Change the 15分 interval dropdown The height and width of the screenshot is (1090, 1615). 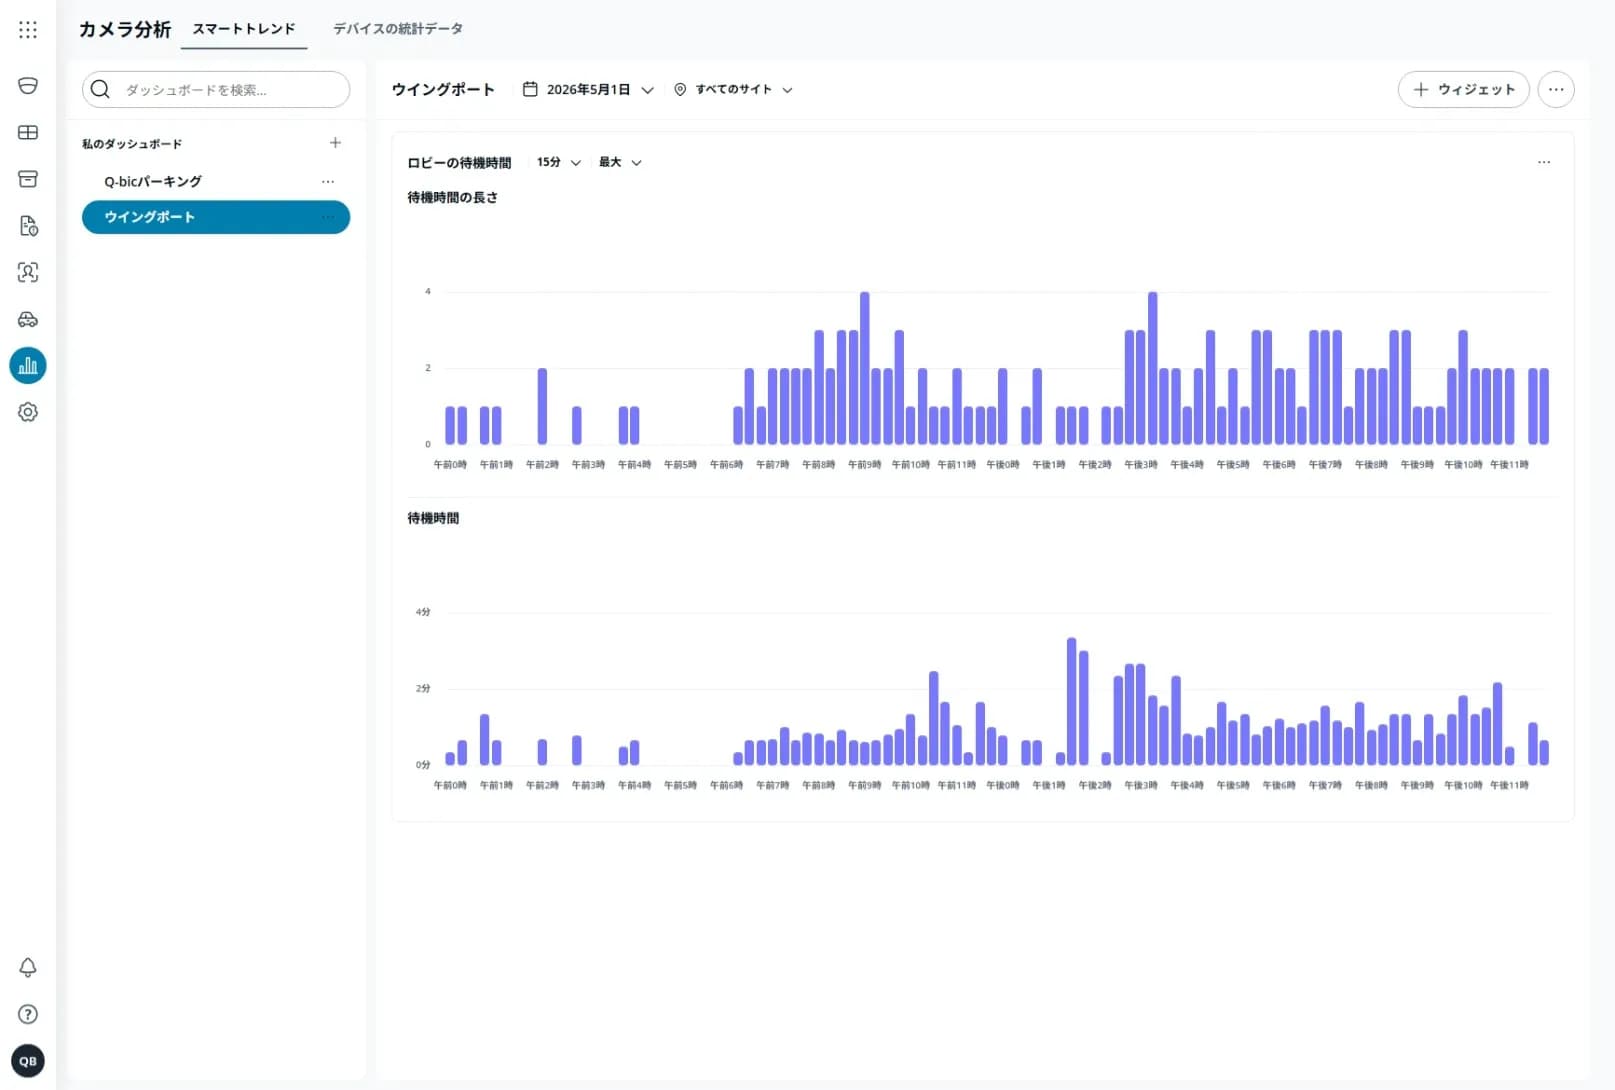pos(558,162)
